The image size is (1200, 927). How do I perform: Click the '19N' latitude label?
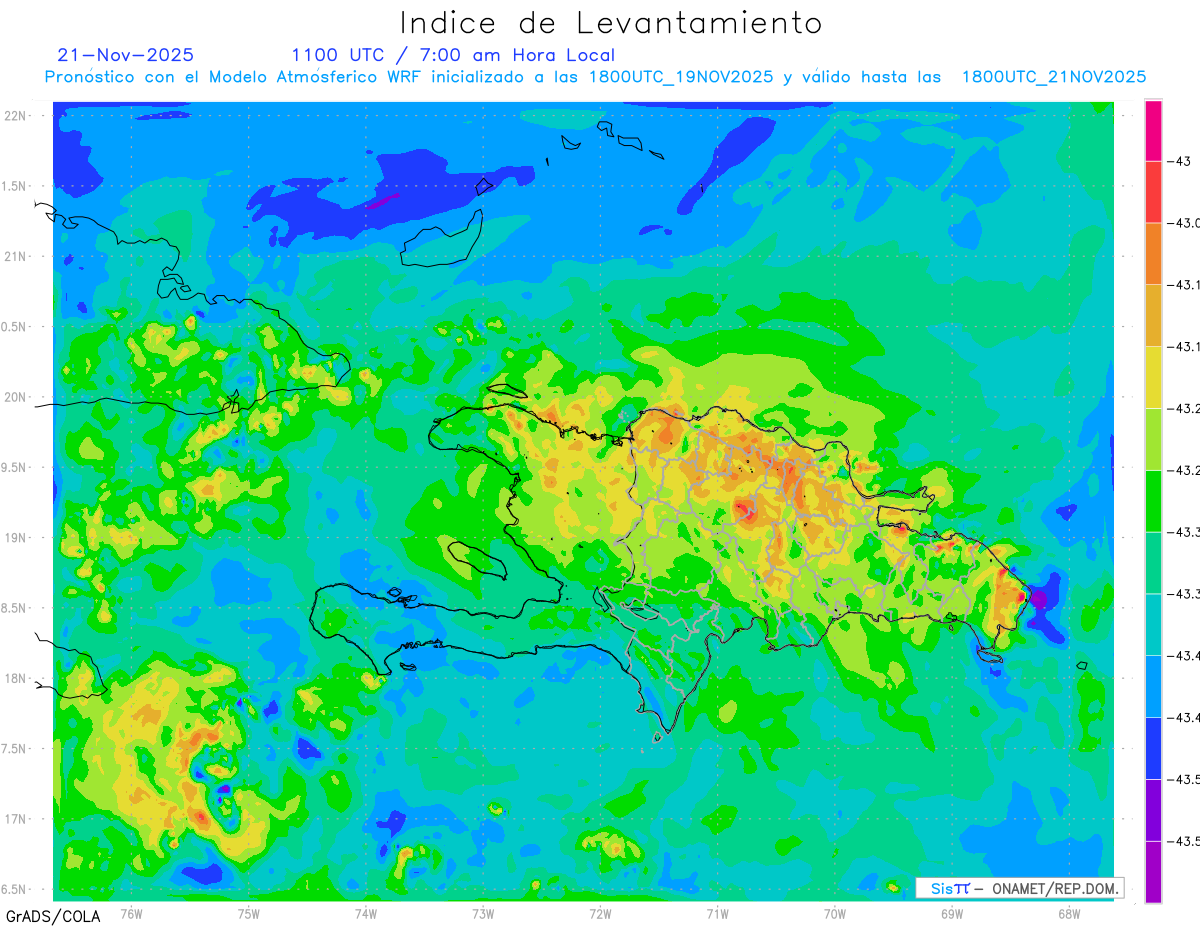click(15, 538)
